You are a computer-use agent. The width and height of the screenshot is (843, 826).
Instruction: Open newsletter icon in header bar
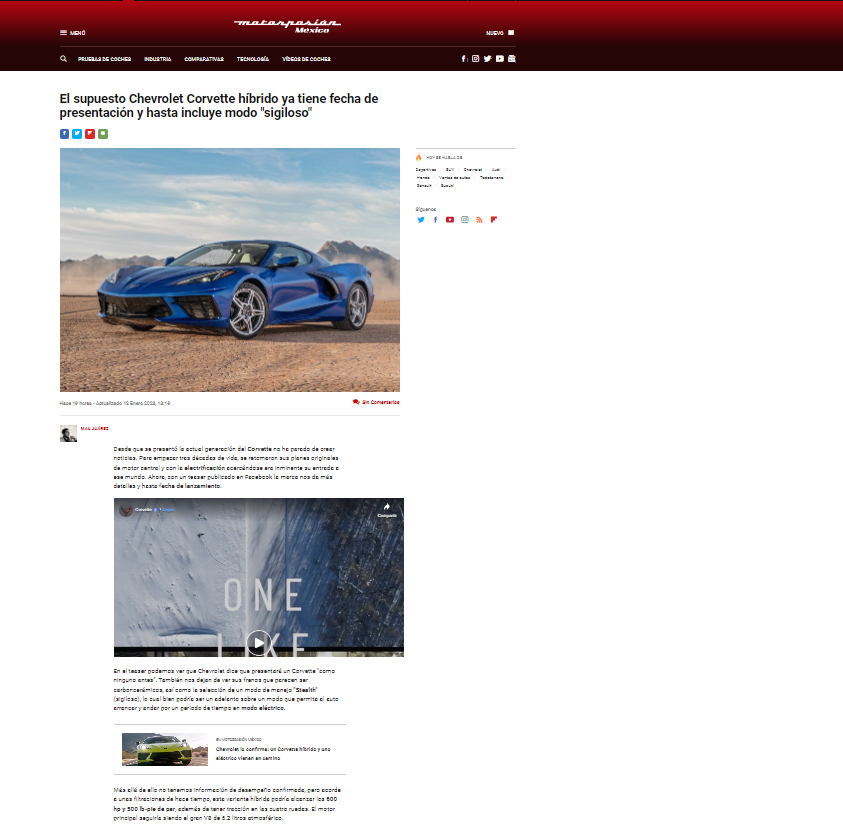tap(511, 59)
